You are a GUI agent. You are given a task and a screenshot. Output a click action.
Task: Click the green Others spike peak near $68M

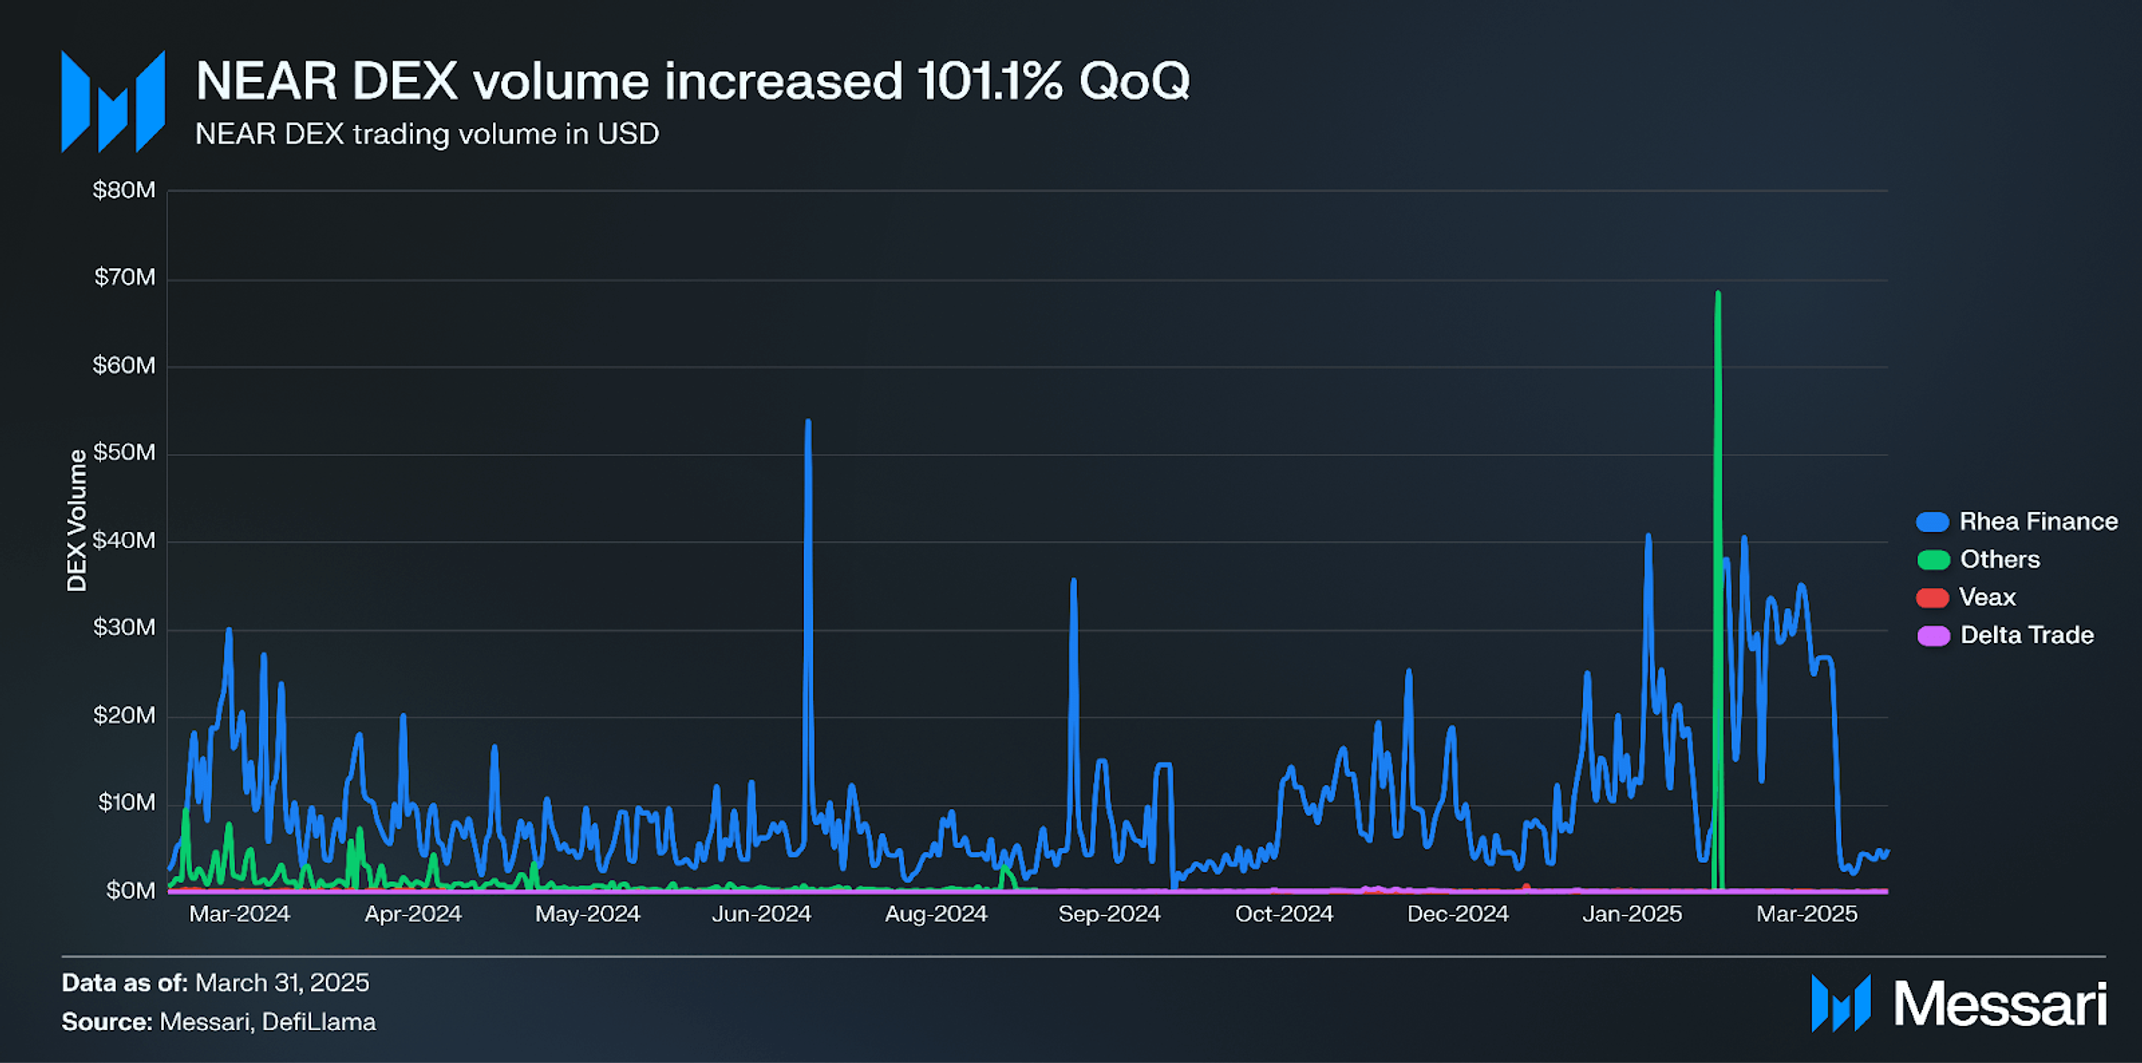[1718, 294]
